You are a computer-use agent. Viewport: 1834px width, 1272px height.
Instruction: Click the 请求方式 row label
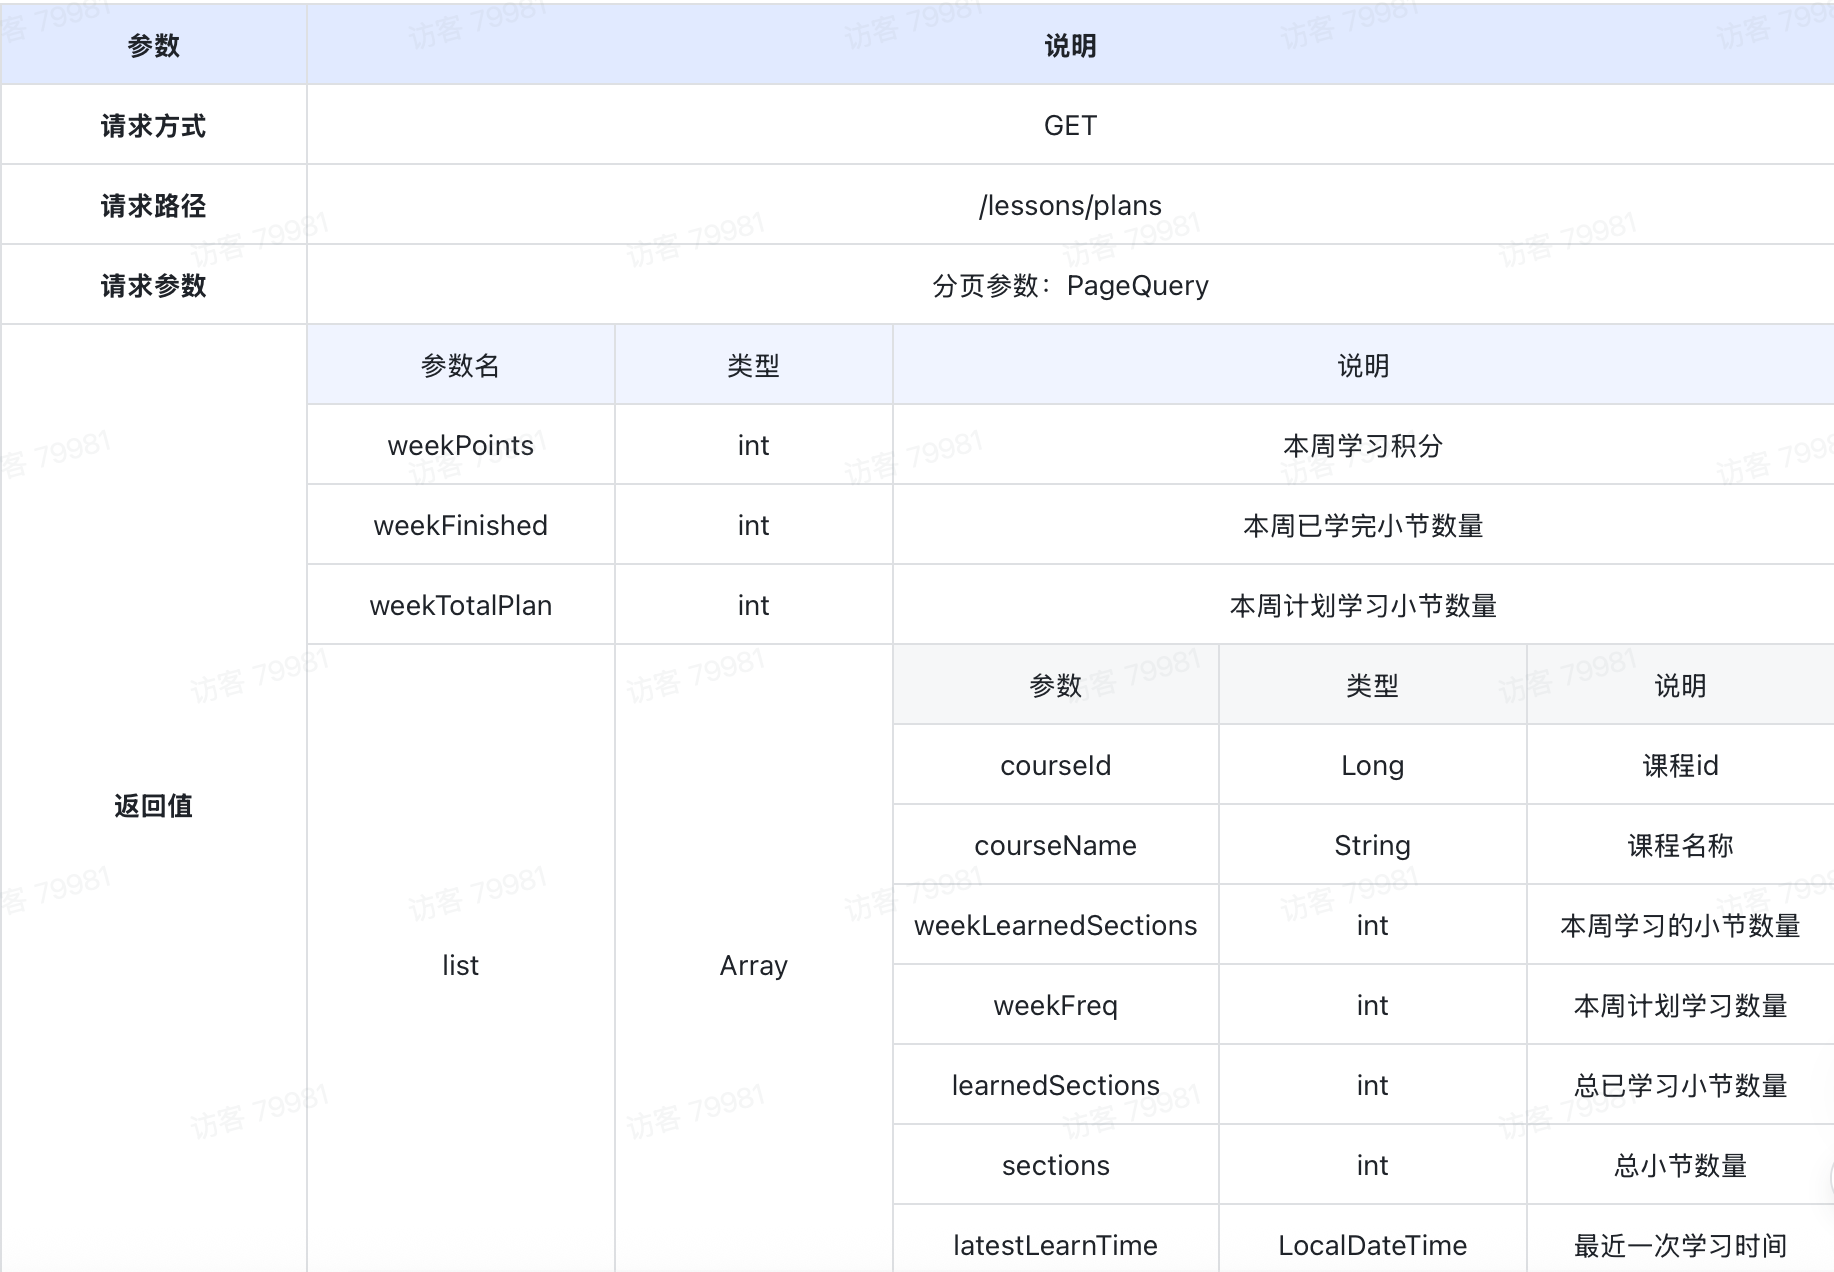click(153, 126)
